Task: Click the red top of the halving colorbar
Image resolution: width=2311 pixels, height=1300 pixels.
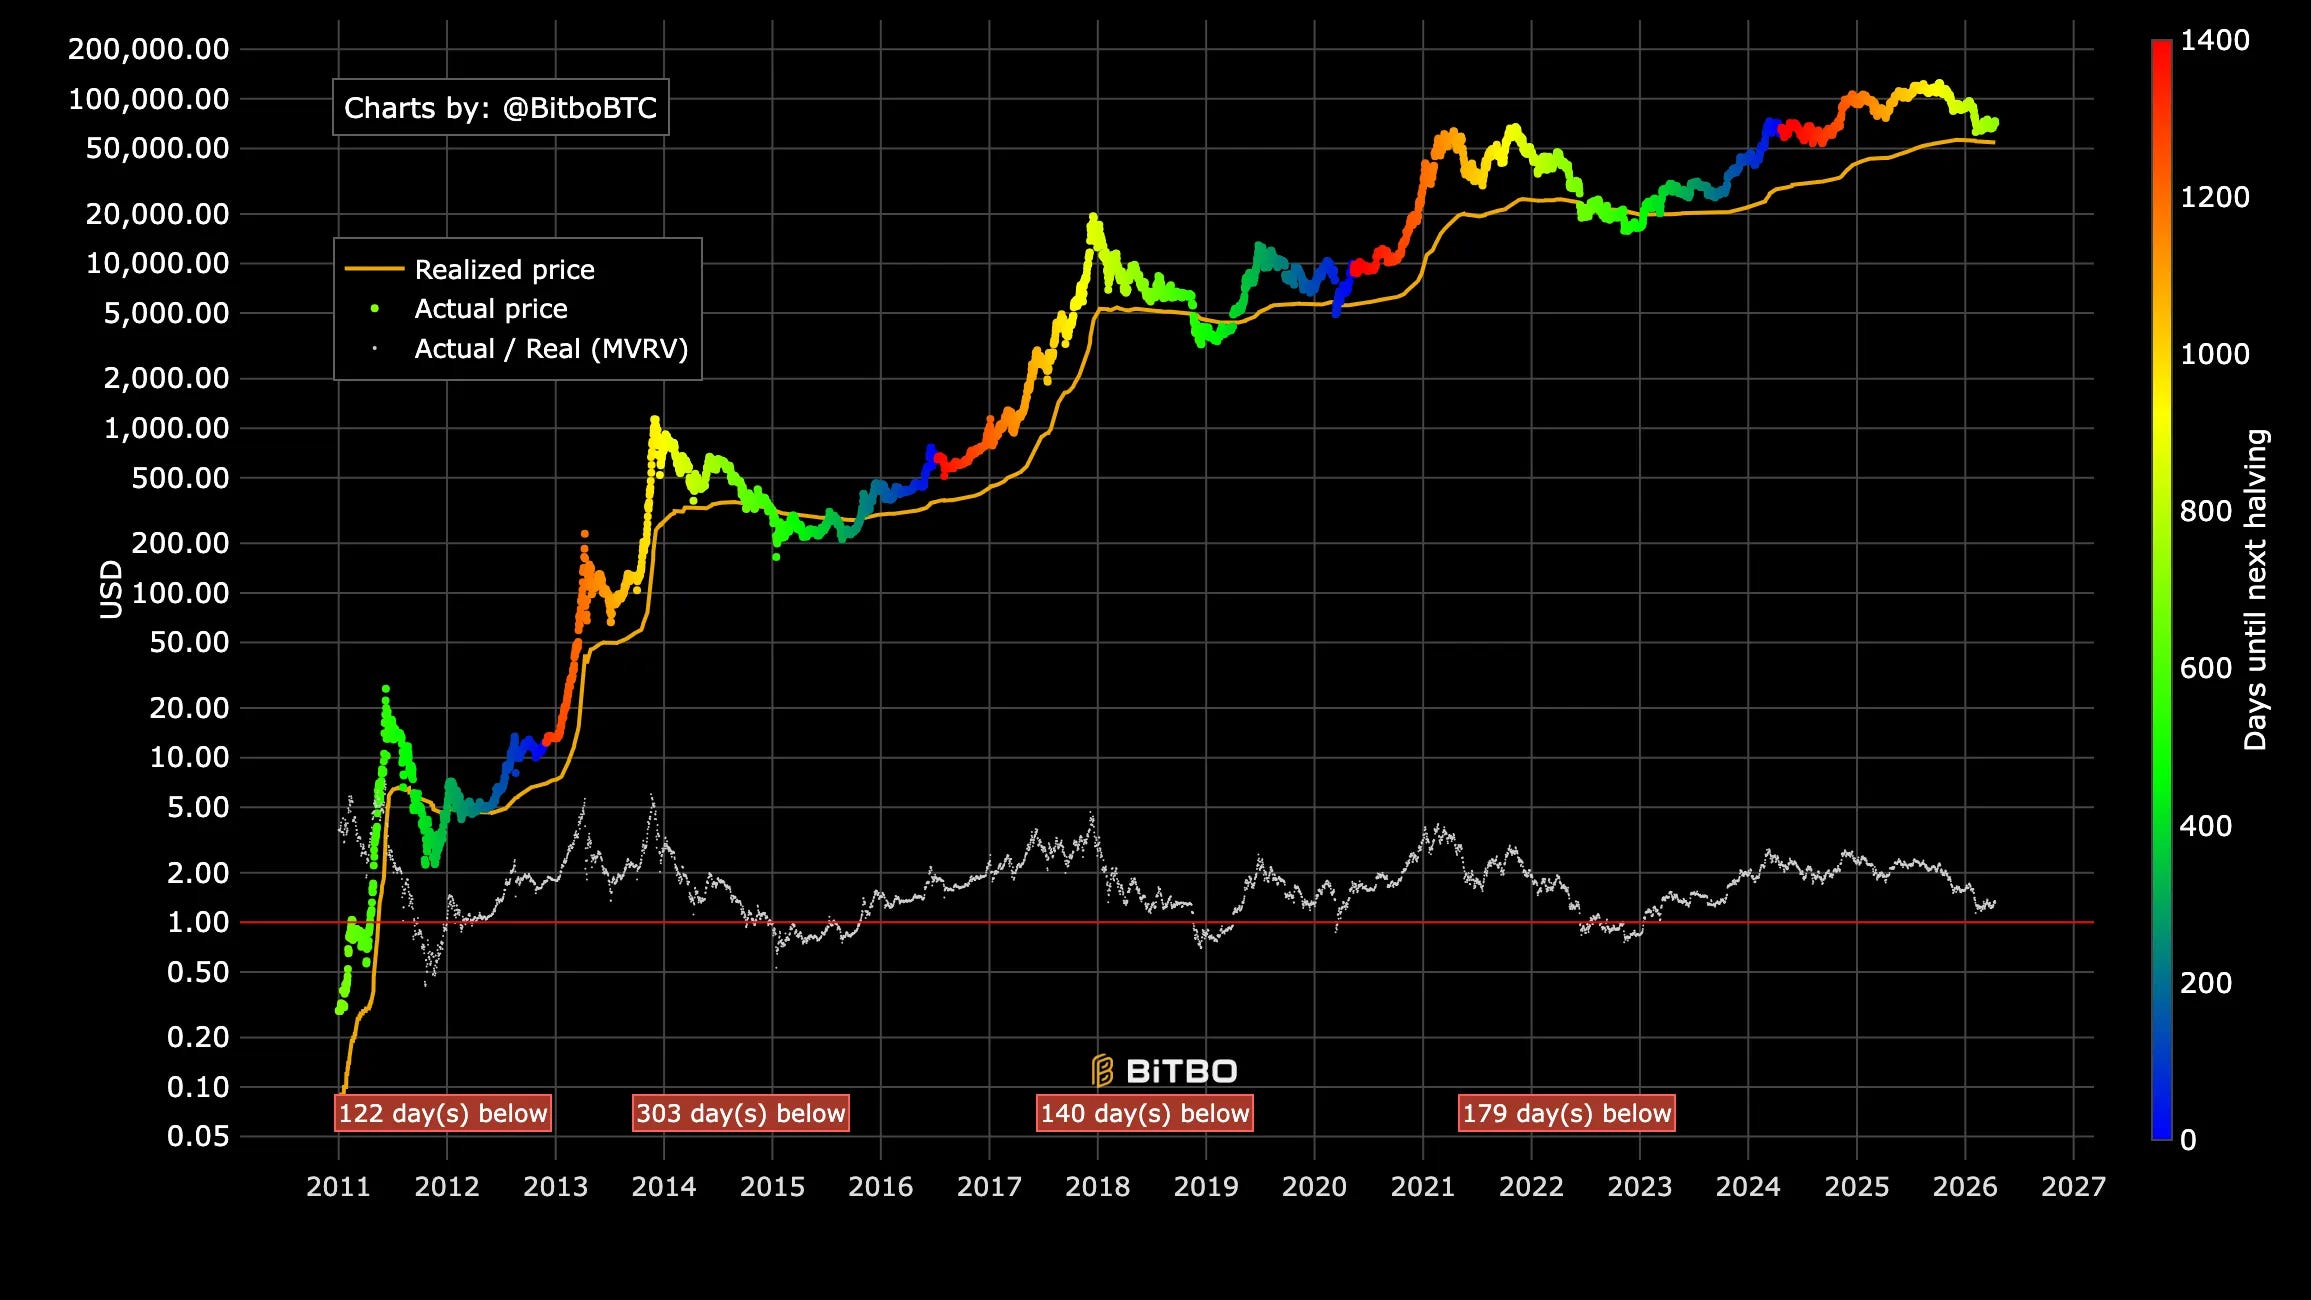Action: pyautogui.click(x=2161, y=50)
